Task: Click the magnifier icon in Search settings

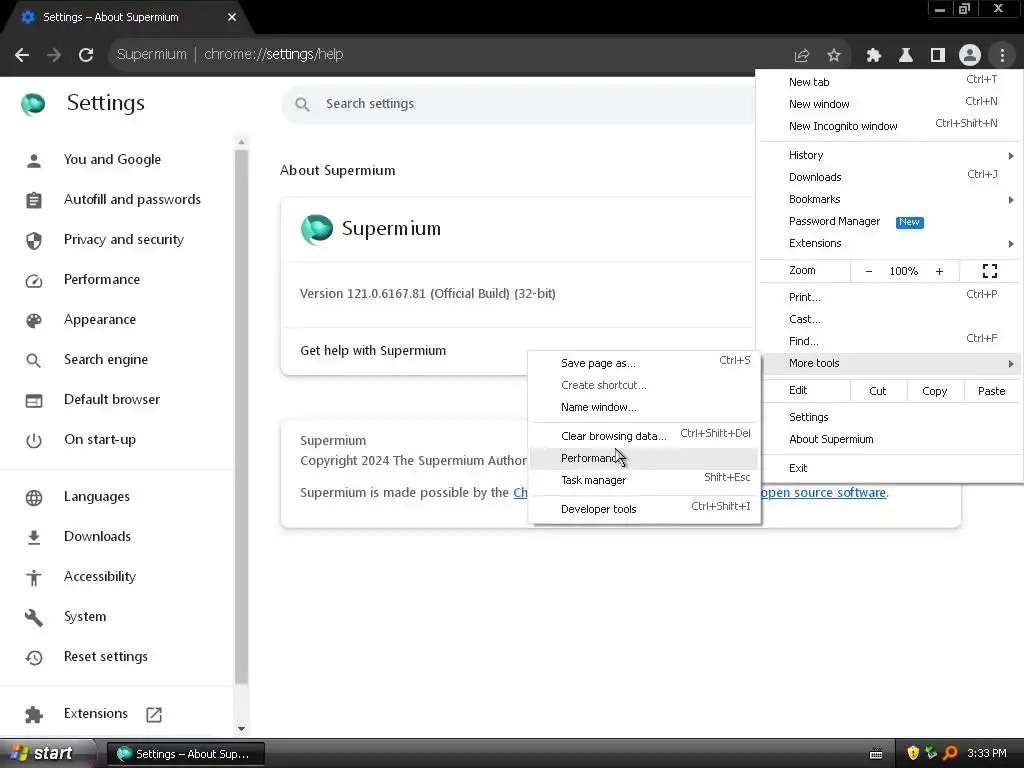Action: pyautogui.click(x=302, y=104)
